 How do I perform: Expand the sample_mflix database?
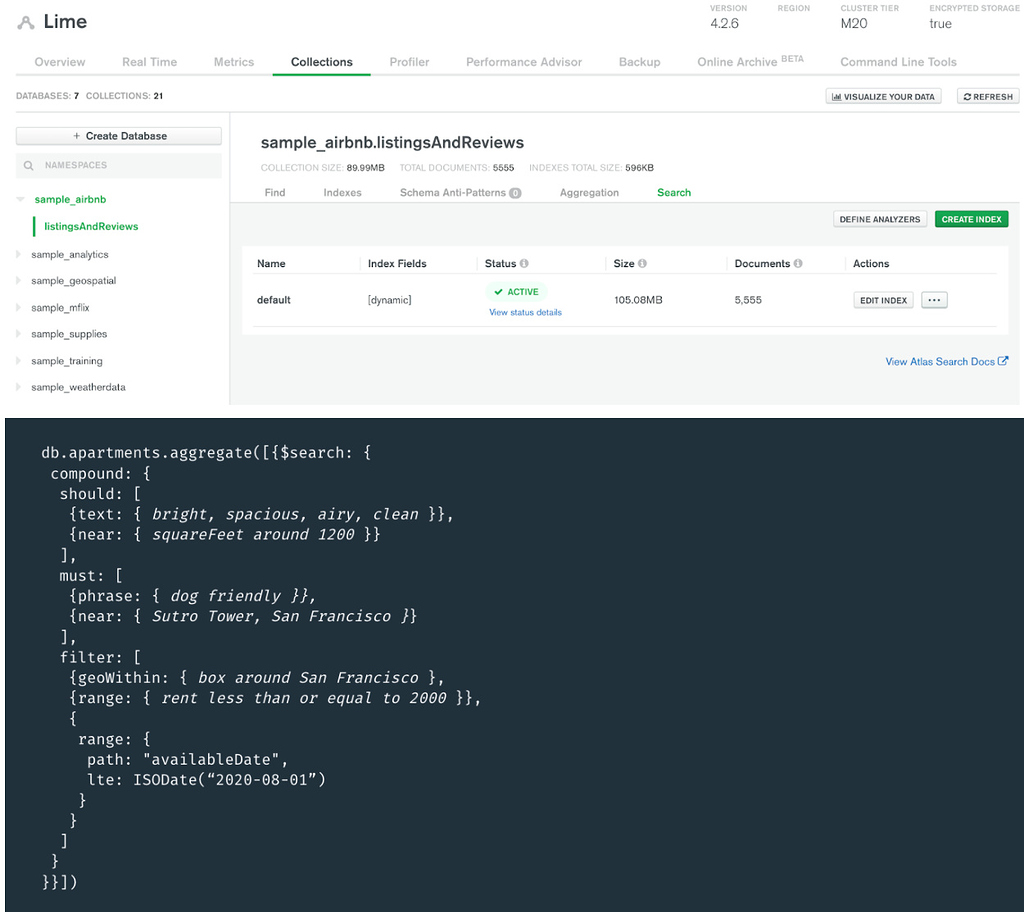pos(18,308)
